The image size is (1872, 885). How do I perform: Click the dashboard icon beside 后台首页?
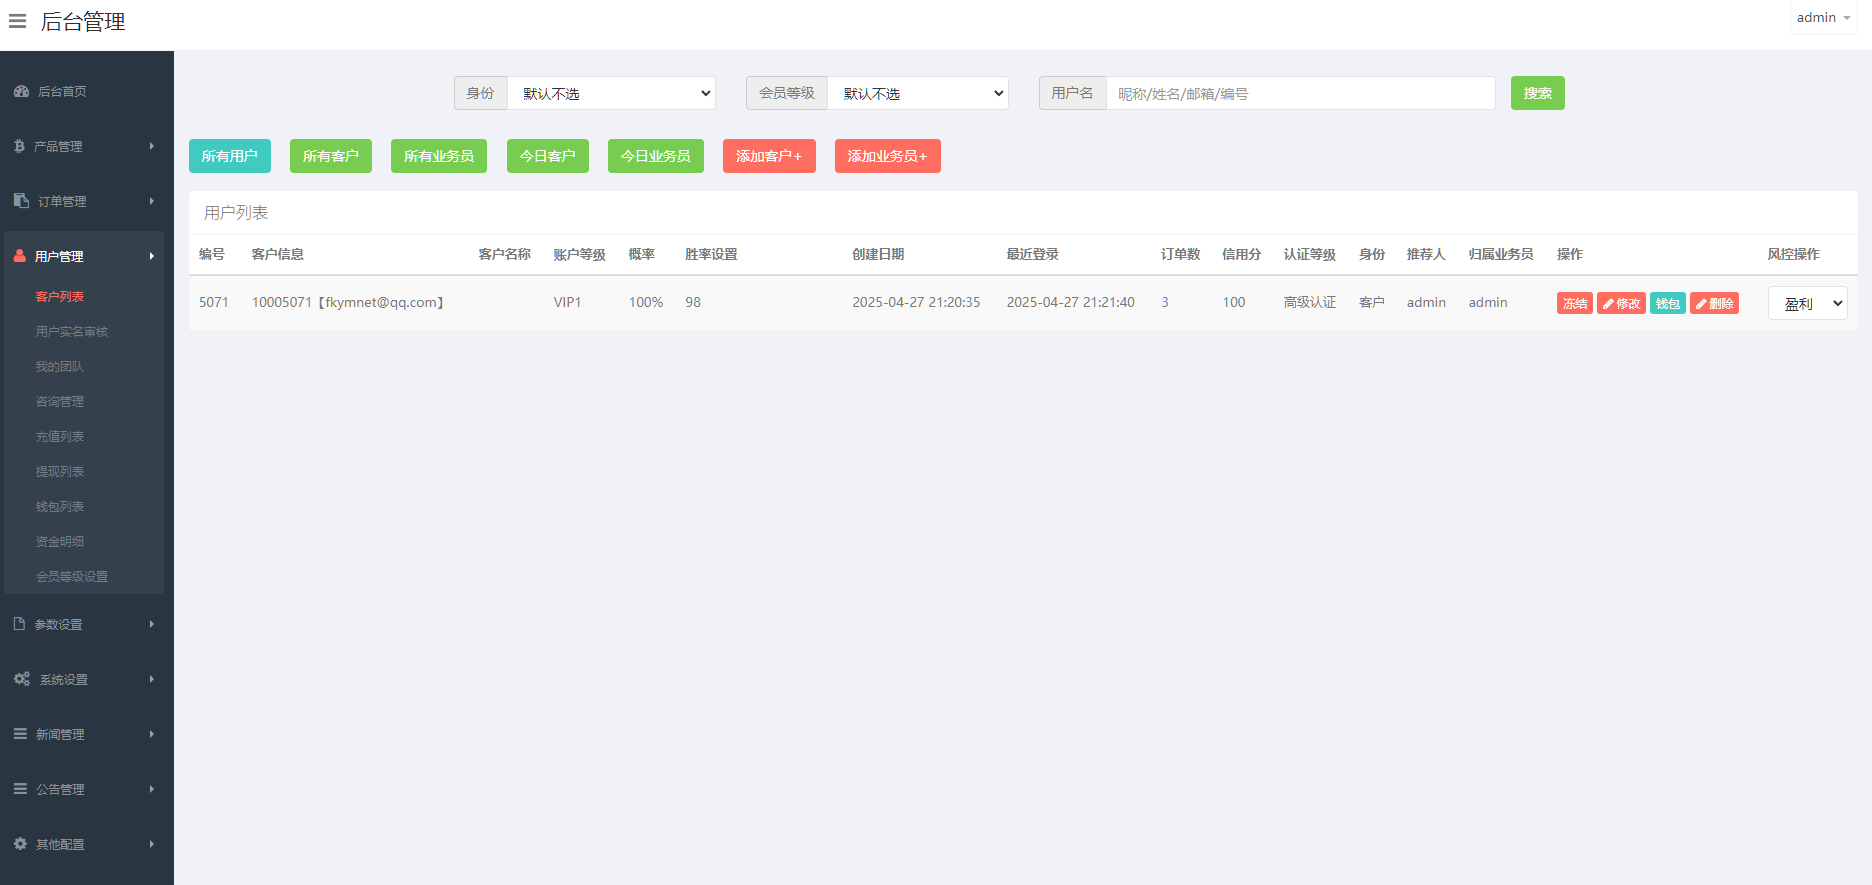coord(21,91)
